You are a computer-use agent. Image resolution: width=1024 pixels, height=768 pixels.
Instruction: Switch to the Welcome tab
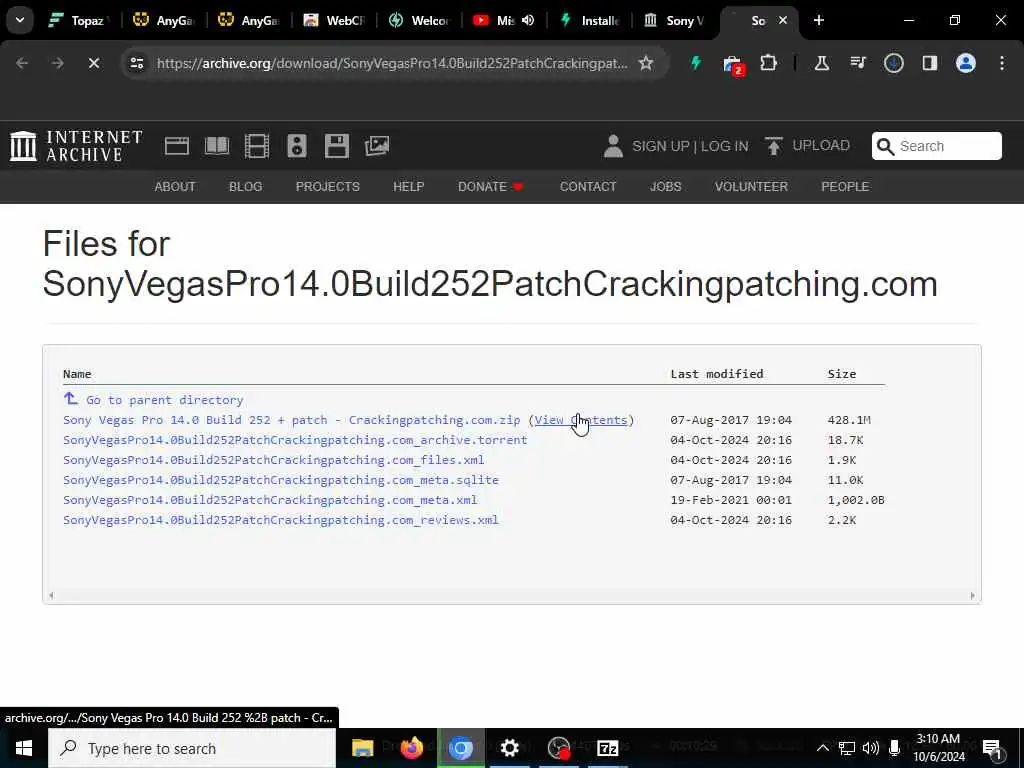pyautogui.click(x=419, y=20)
